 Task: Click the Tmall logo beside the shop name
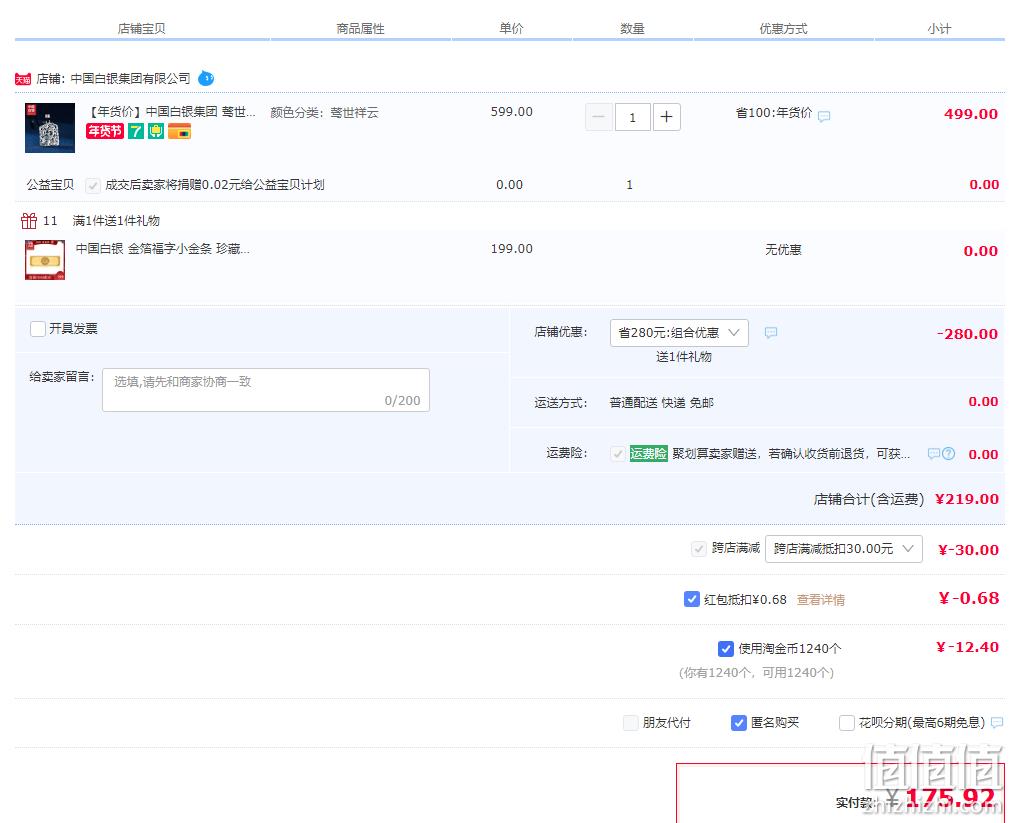tap(23, 79)
